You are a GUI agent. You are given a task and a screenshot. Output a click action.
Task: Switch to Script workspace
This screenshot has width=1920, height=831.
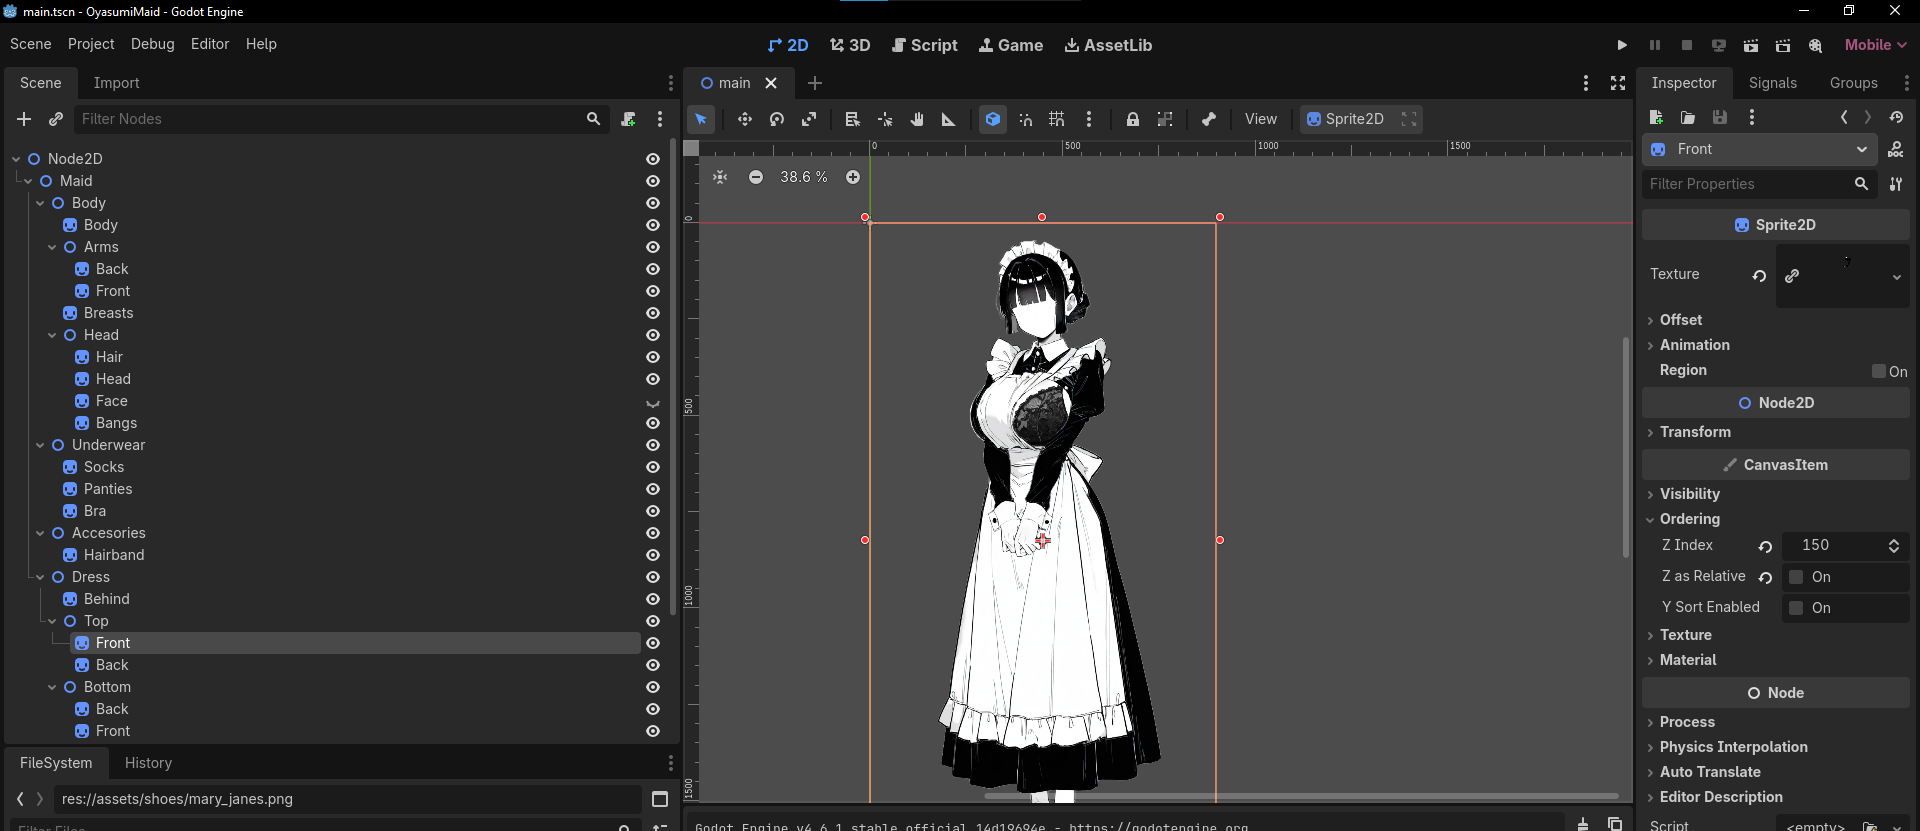coord(924,45)
